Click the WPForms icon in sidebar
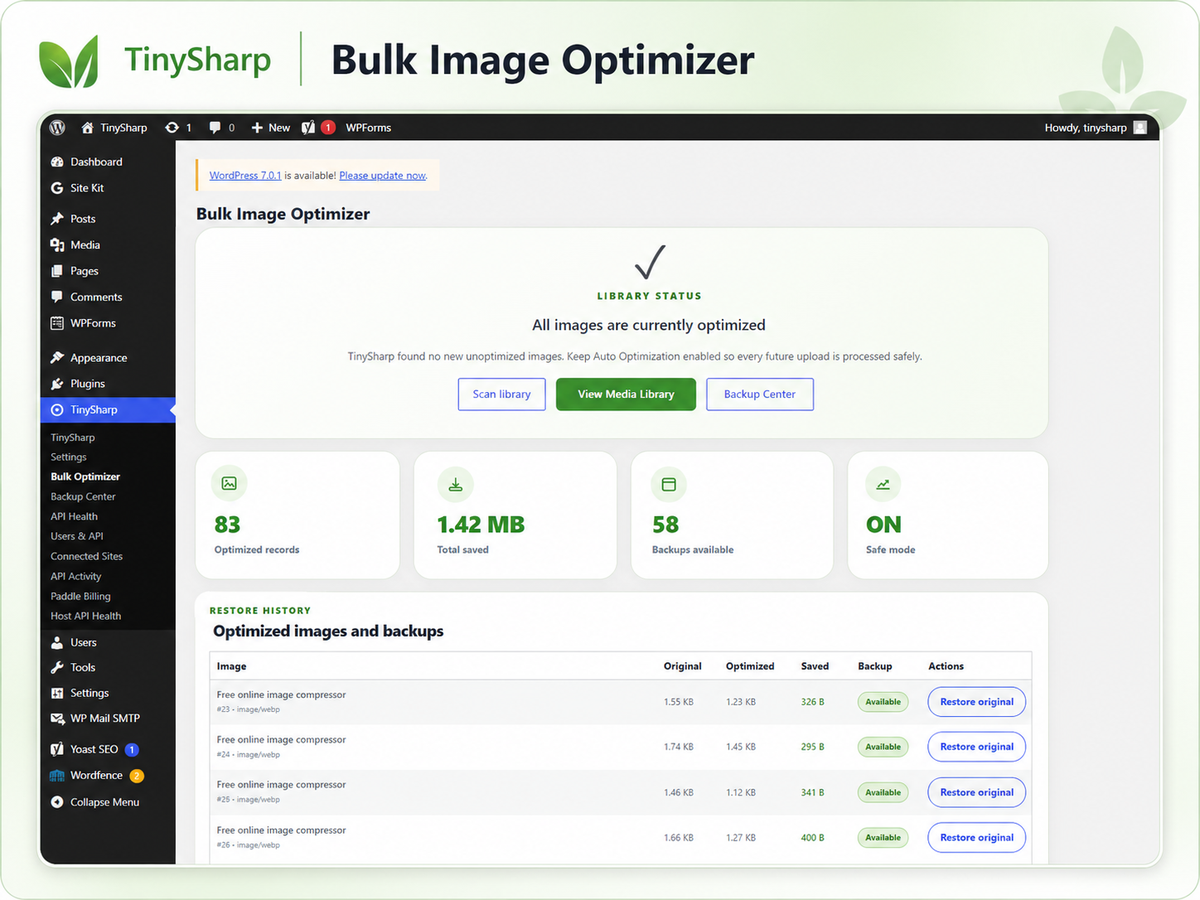This screenshot has height=900, width=1200. pos(57,323)
